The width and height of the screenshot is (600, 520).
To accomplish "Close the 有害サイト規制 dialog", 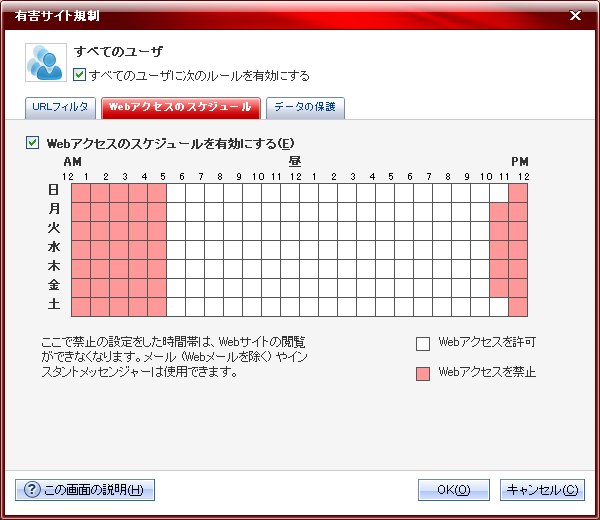I will (x=575, y=15).
